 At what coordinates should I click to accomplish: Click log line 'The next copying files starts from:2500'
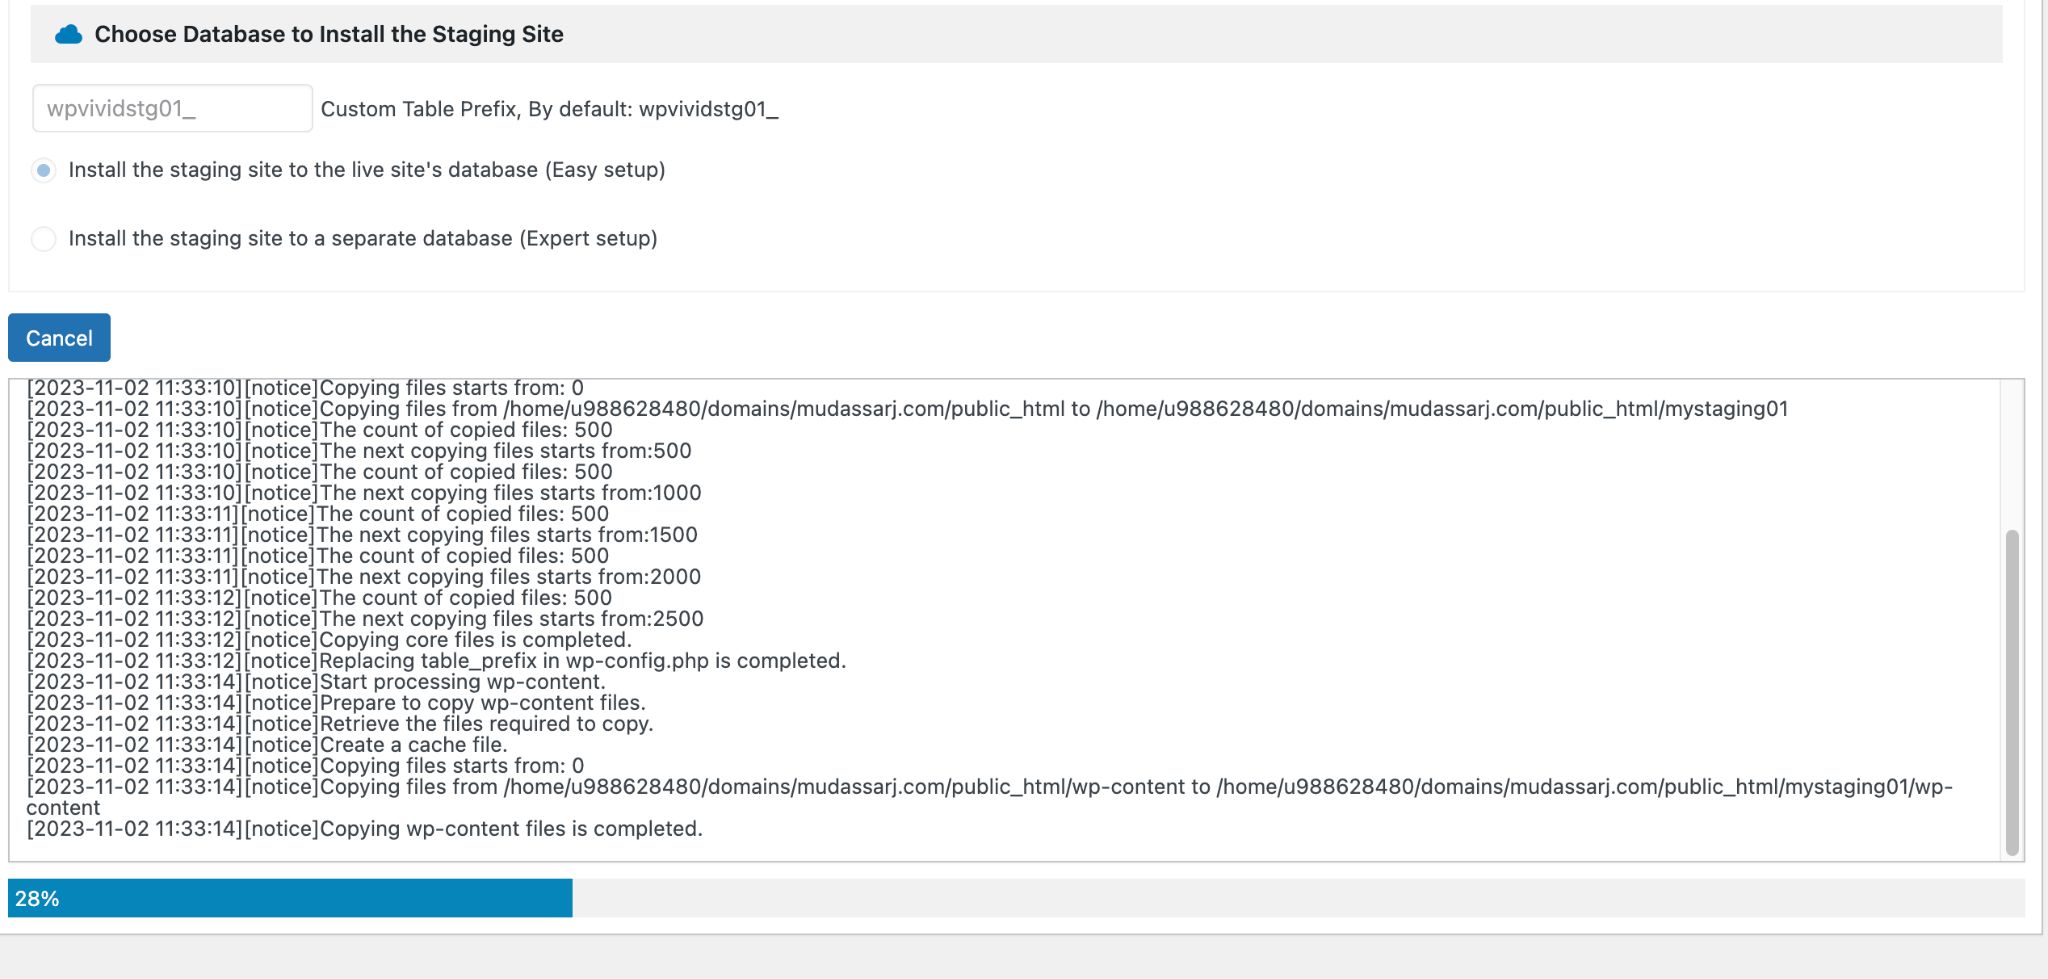point(365,619)
